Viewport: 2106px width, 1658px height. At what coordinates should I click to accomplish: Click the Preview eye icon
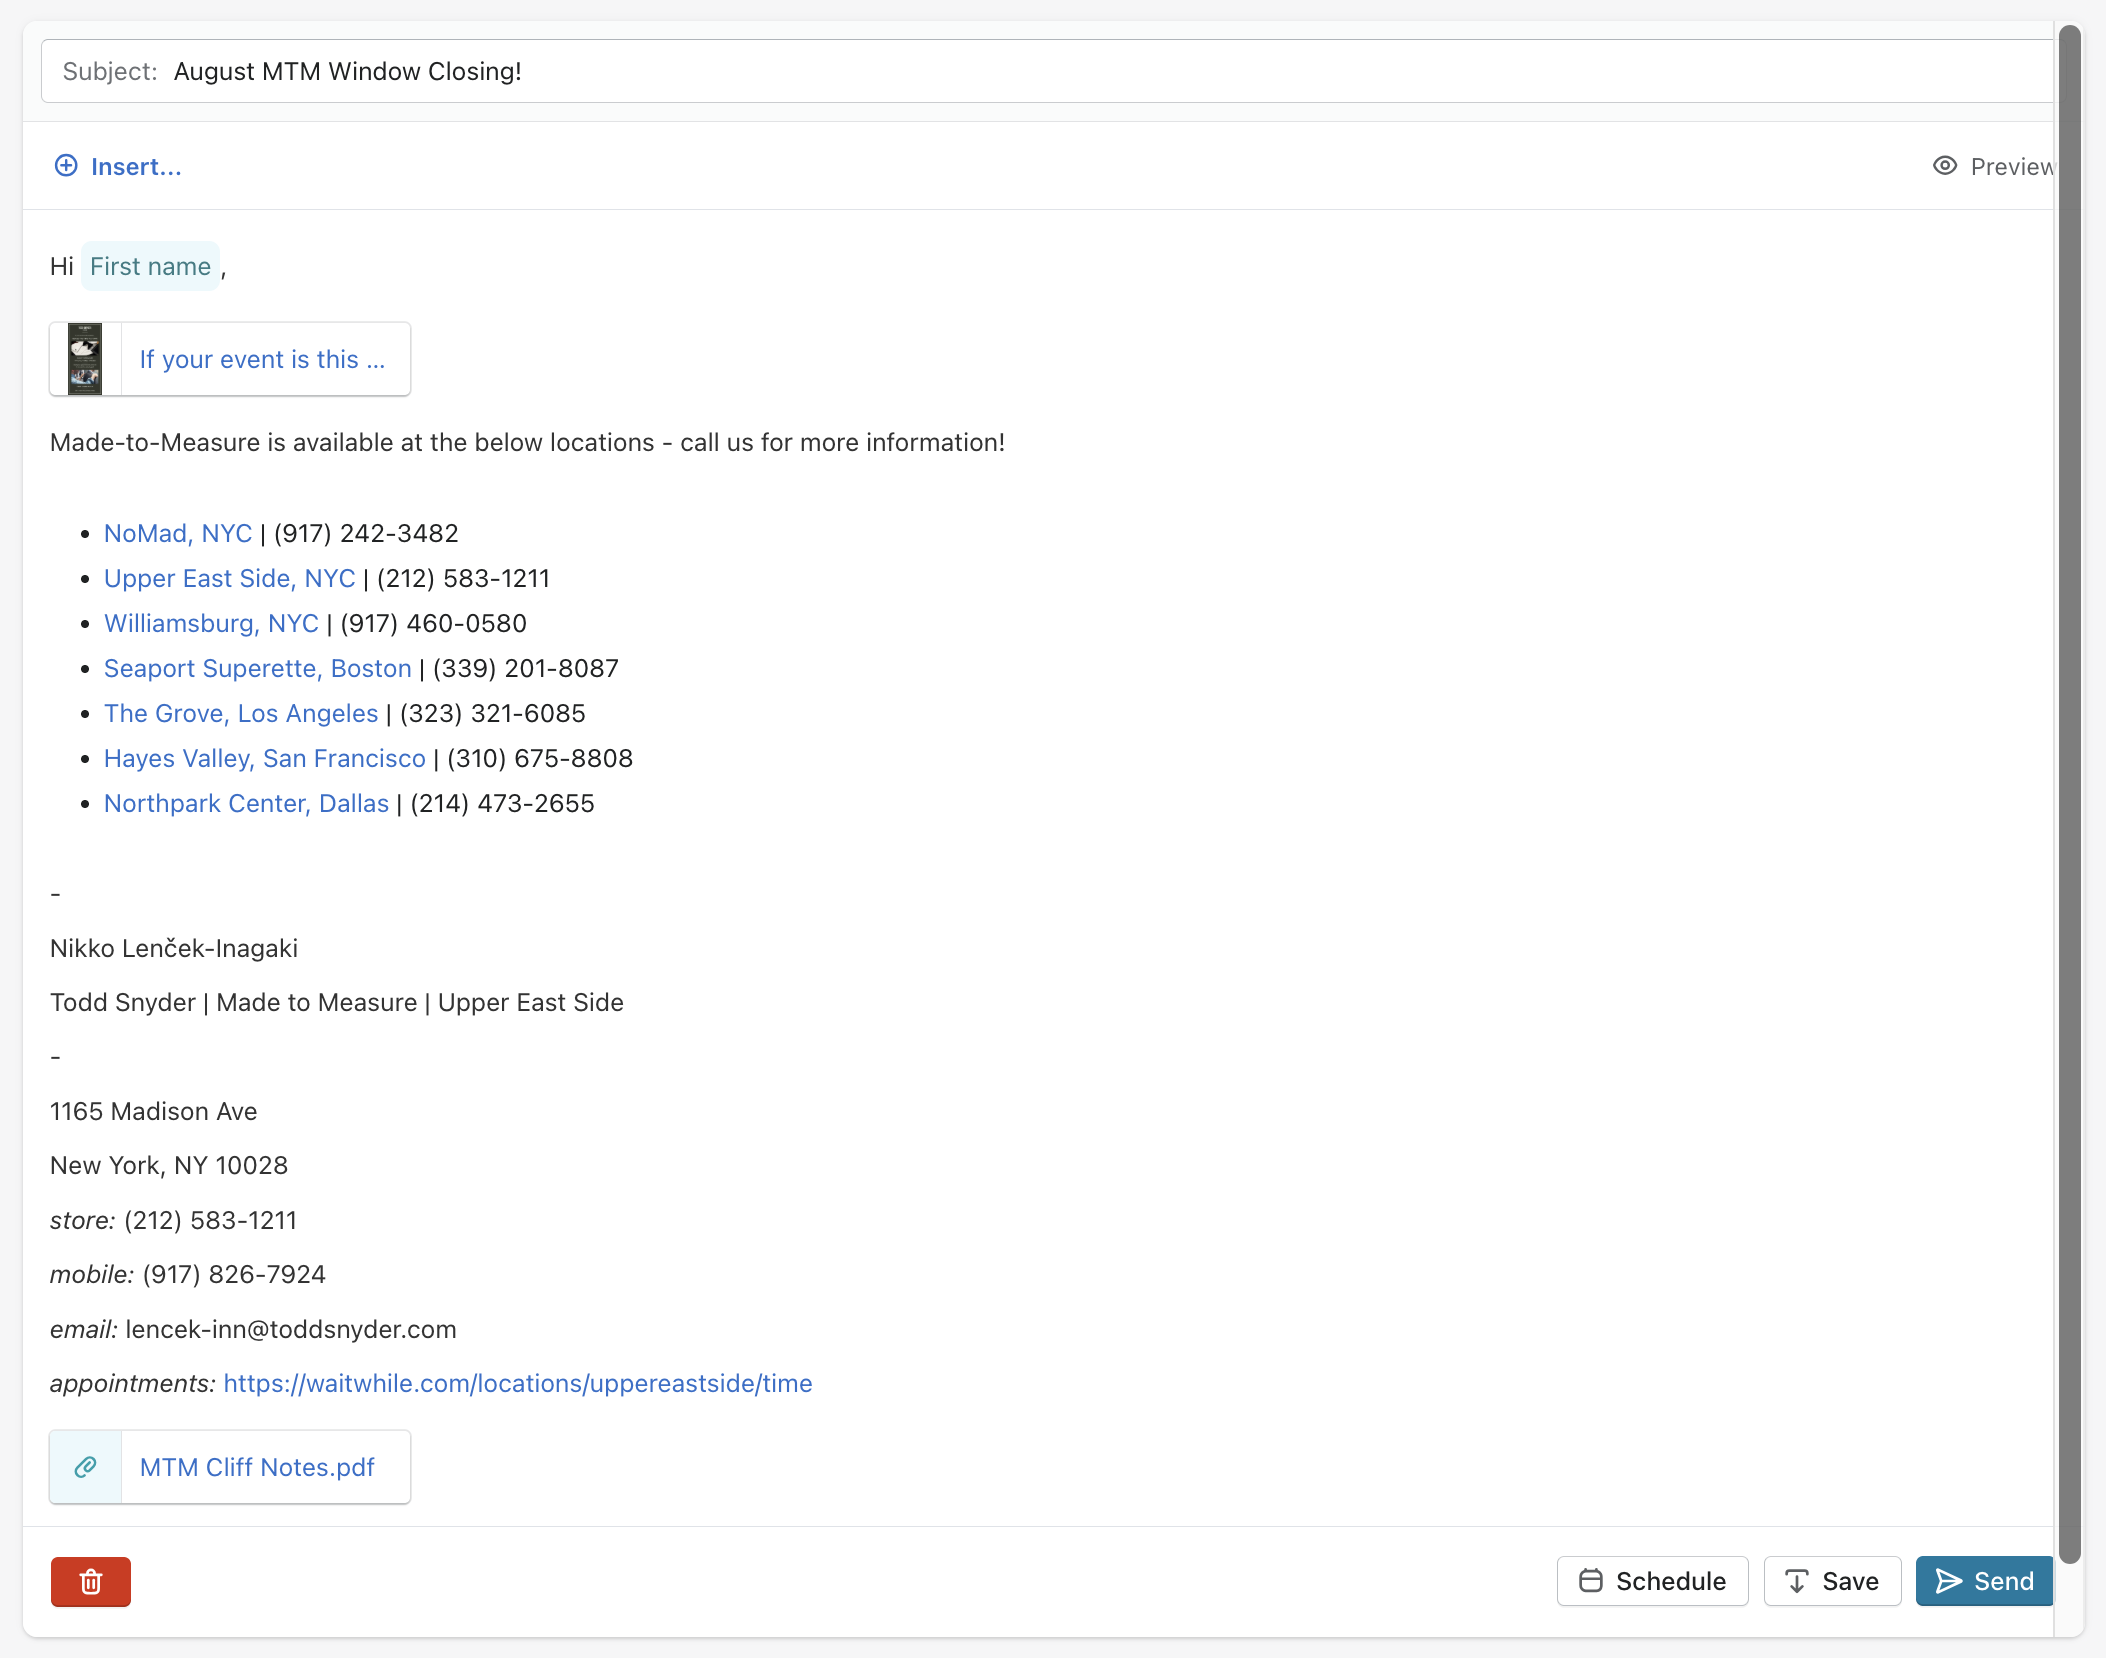coord(1945,166)
